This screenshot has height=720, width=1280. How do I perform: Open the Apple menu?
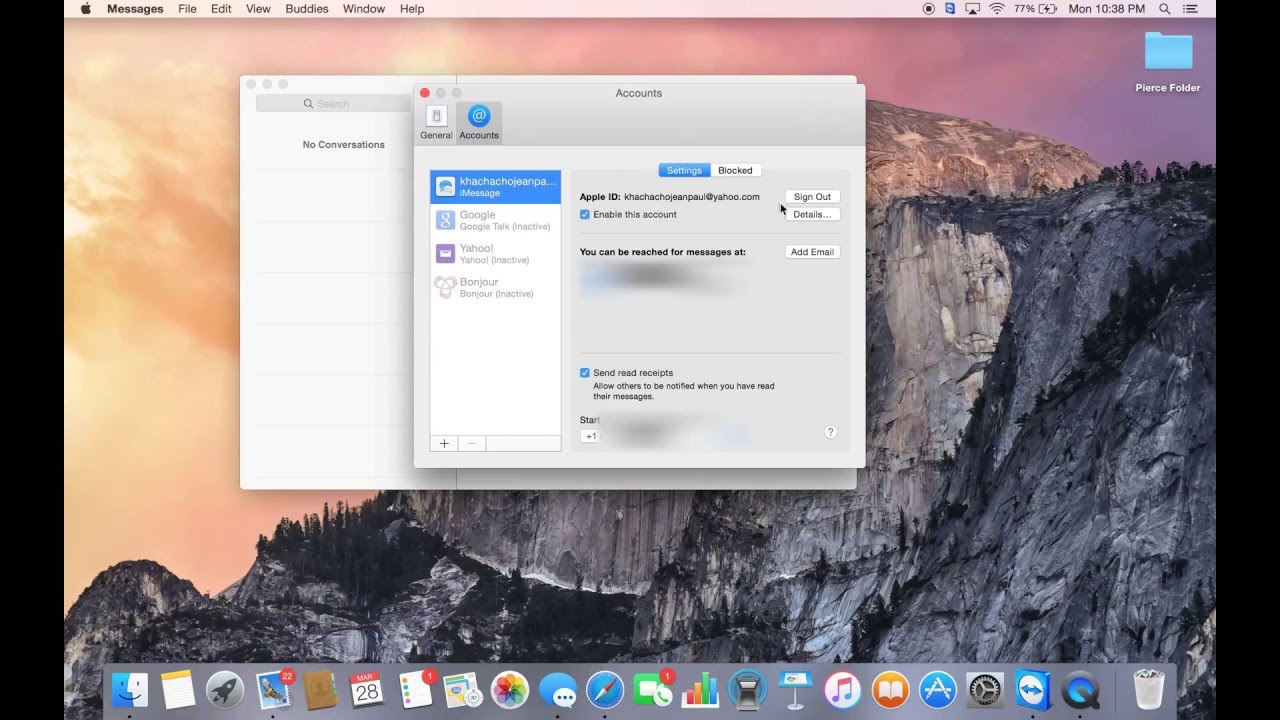86,9
